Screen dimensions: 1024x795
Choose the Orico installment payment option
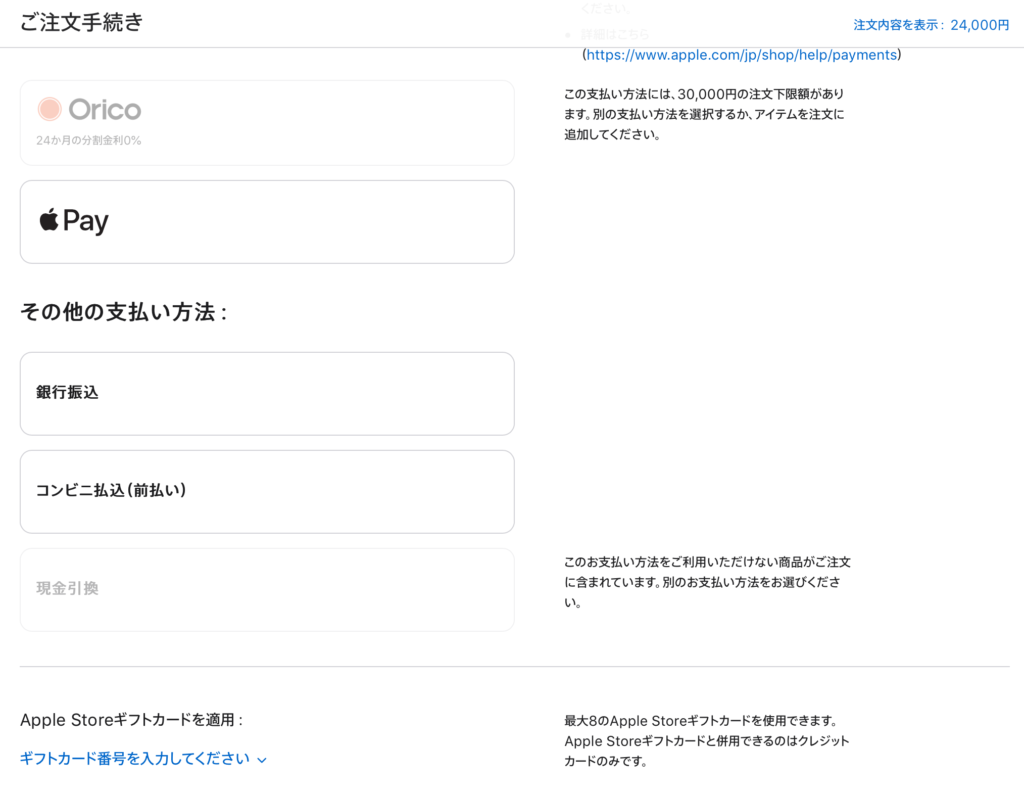tap(267, 123)
